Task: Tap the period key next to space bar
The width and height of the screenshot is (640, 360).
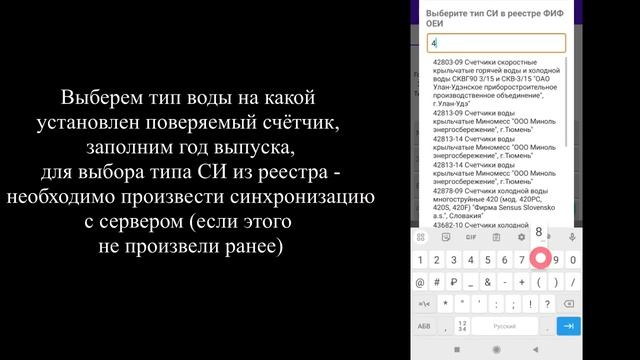Action: point(547,326)
